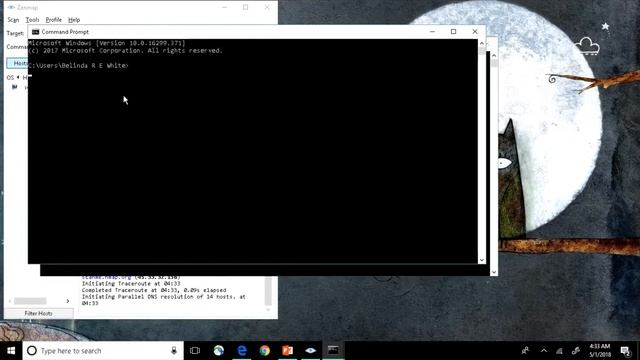
Task: Click the Command Prompt taskbar icon
Action: (x=333, y=351)
